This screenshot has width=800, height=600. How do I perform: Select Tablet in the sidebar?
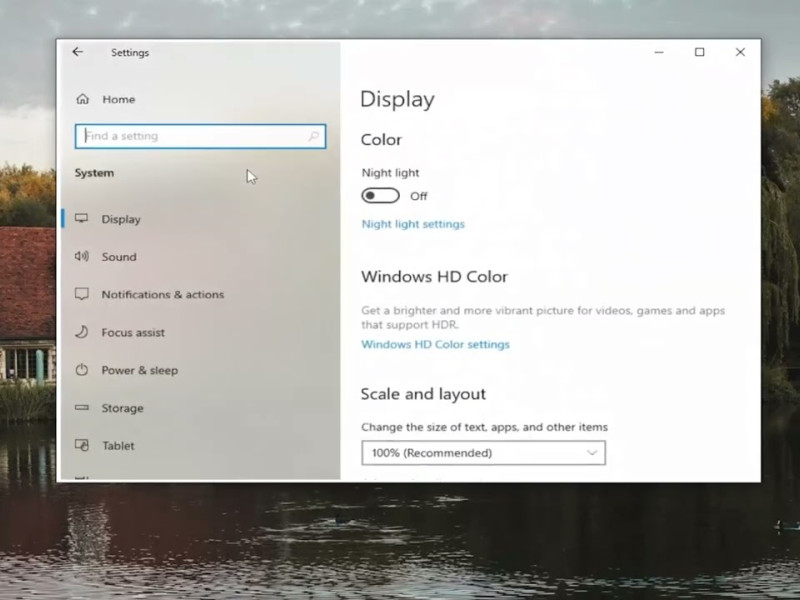[x=201, y=445]
